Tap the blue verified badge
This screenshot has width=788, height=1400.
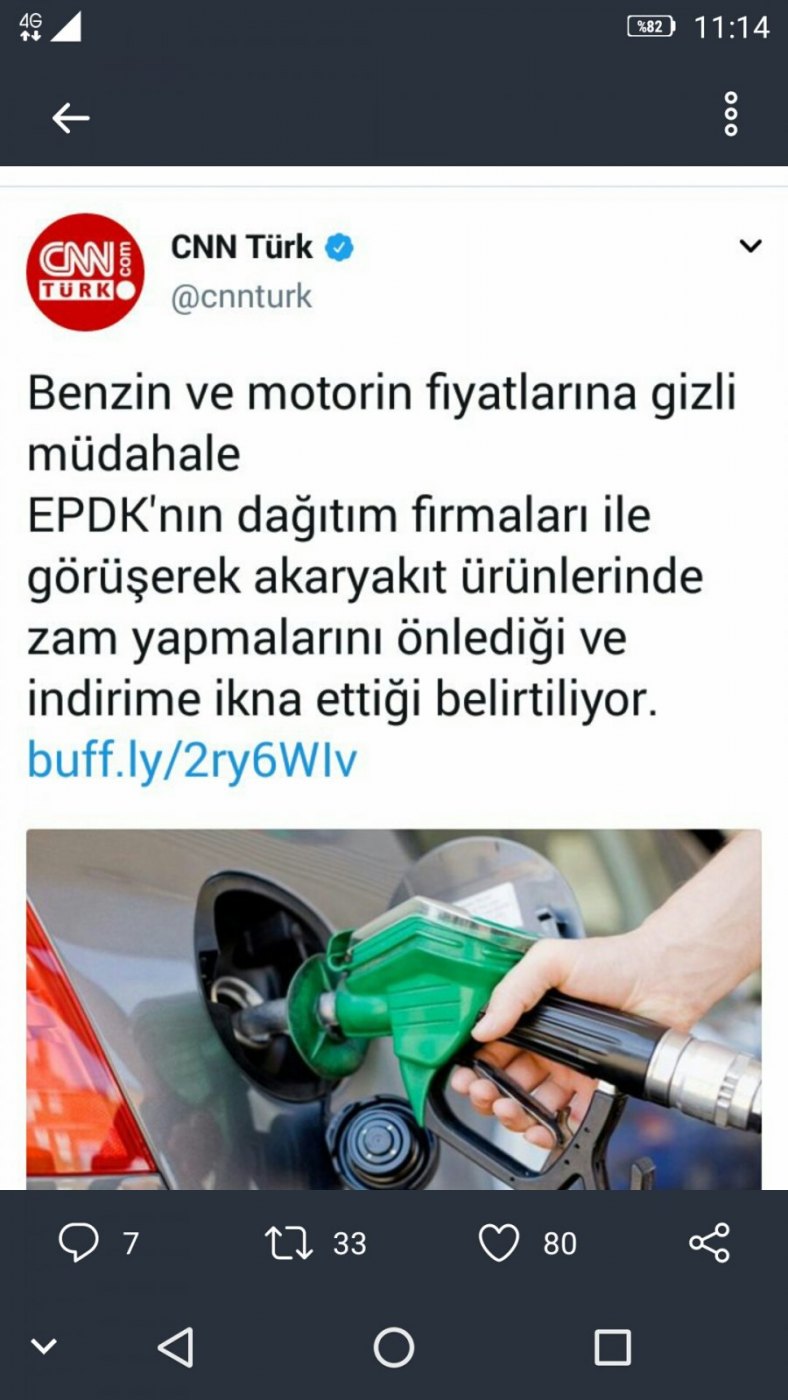point(340,247)
